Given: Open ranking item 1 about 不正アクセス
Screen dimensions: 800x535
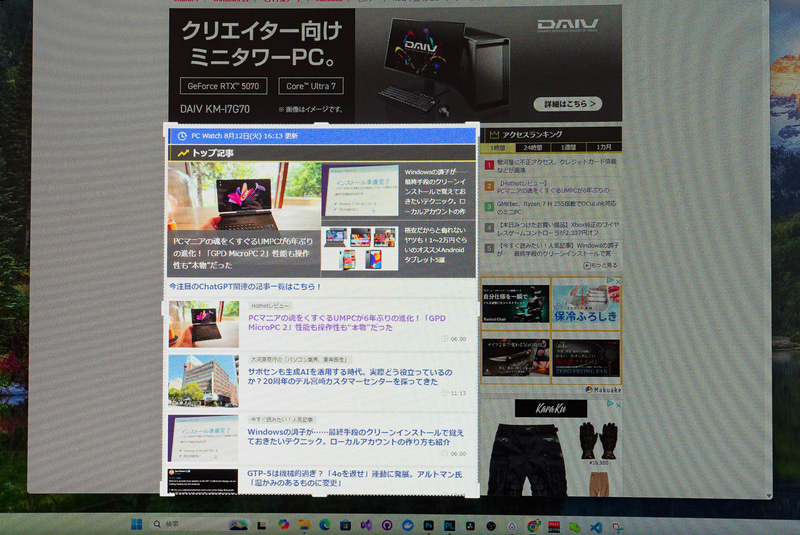Looking at the screenshot, I should tap(558, 166).
